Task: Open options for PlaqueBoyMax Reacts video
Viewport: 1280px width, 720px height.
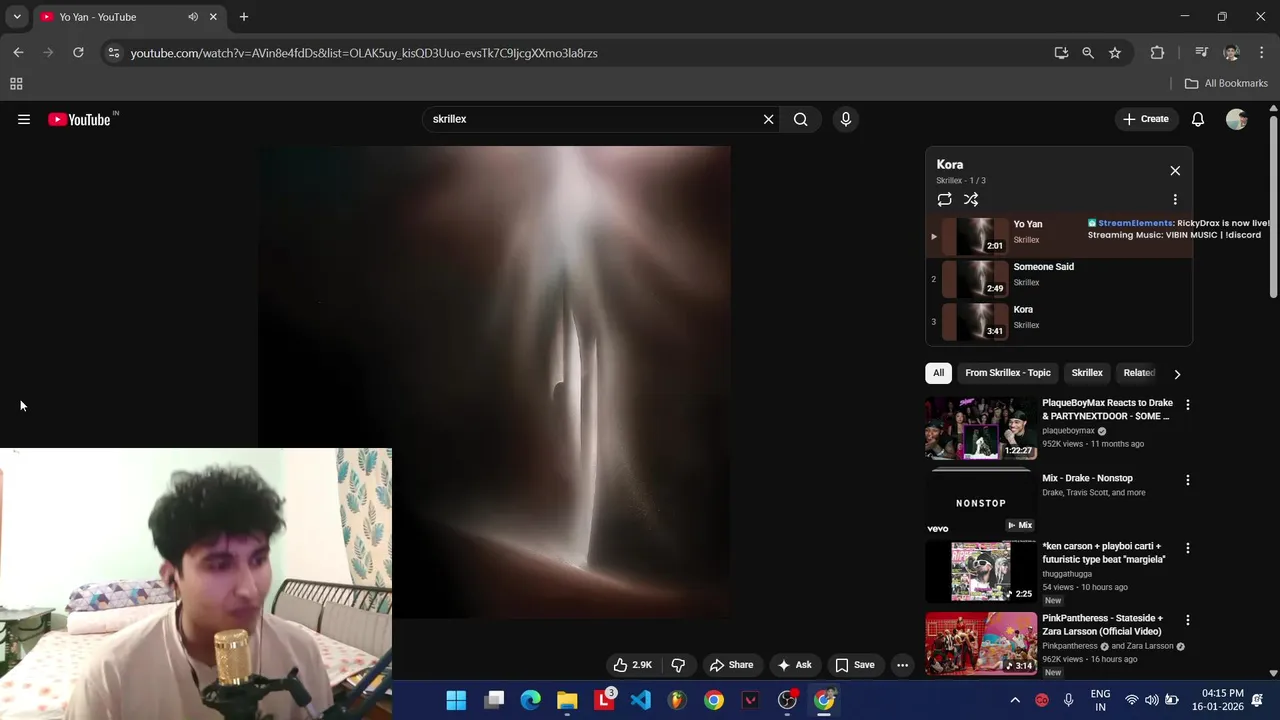Action: tap(1187, 404)
